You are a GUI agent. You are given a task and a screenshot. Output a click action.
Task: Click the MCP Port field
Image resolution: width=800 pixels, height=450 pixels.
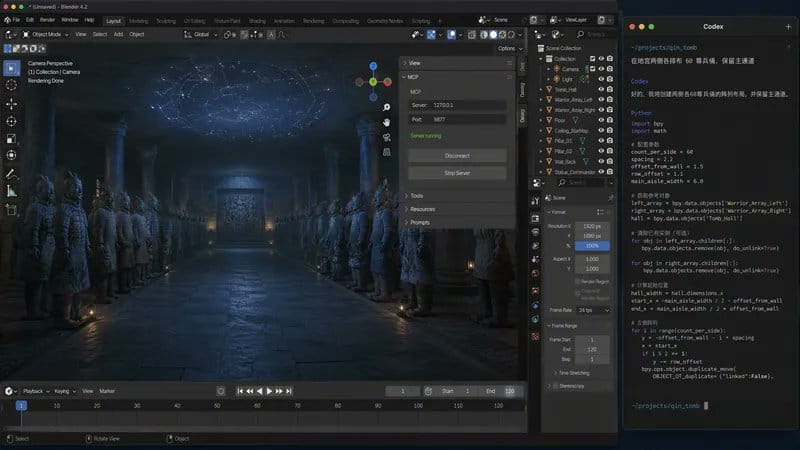457,119
